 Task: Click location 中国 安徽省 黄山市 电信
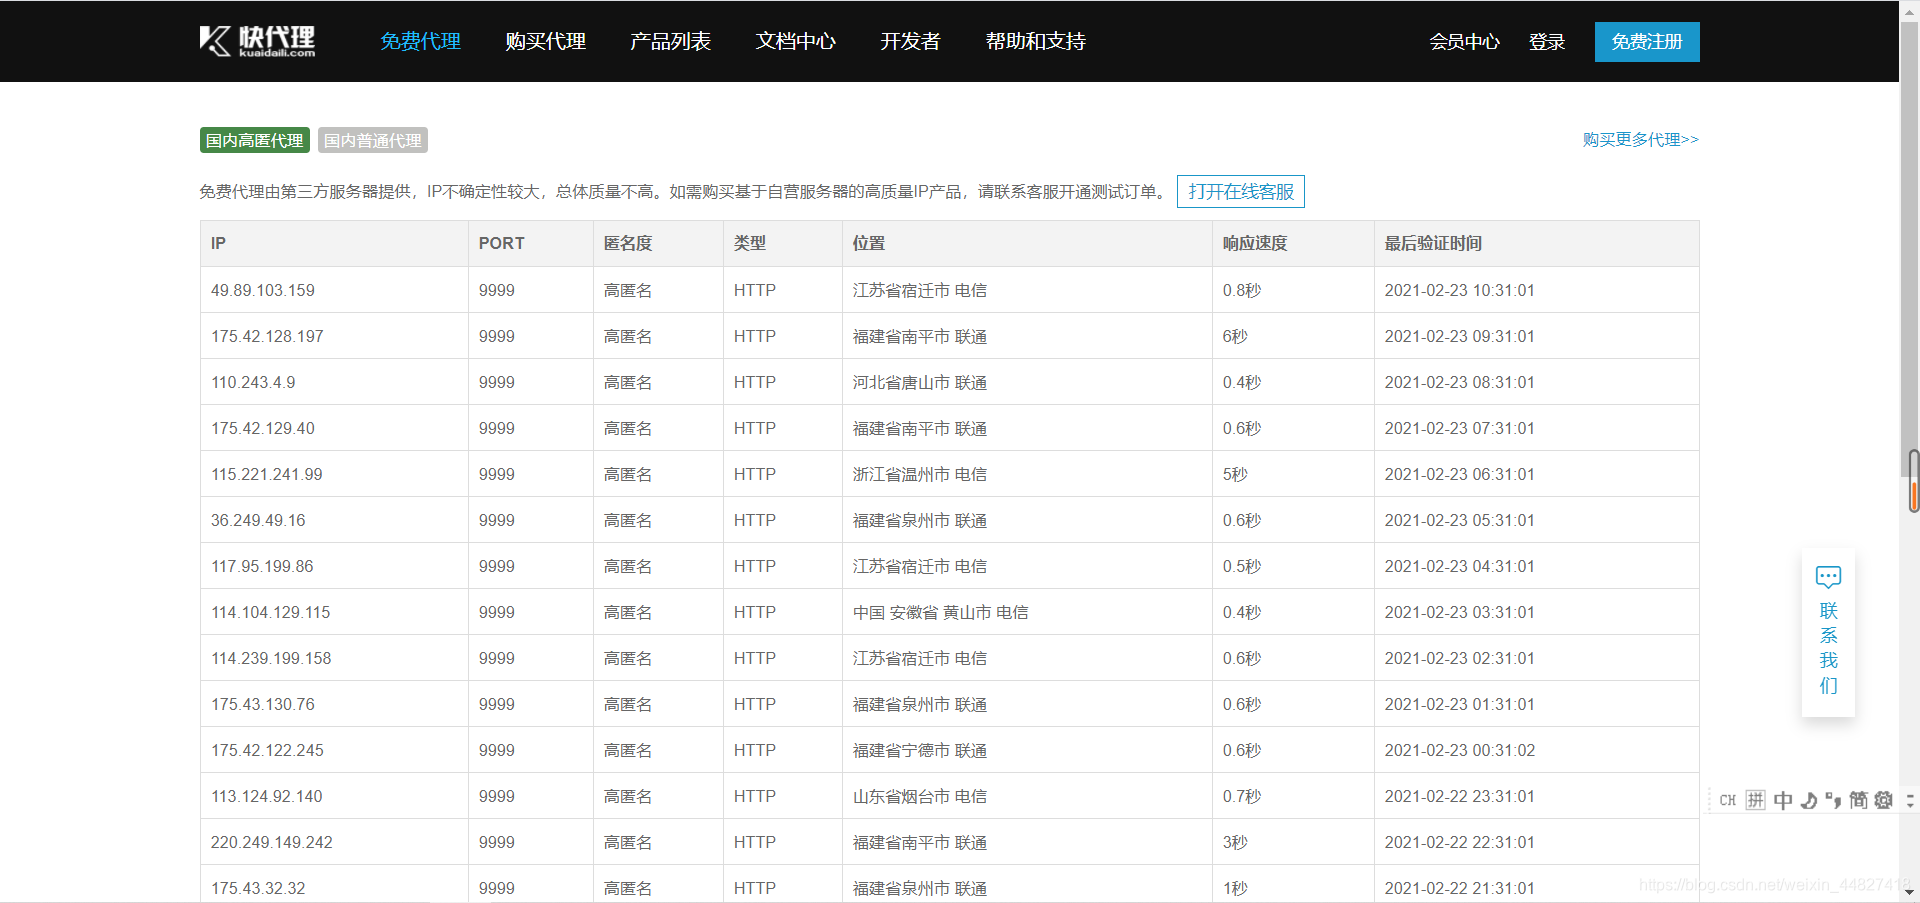[x=940, y=612]
